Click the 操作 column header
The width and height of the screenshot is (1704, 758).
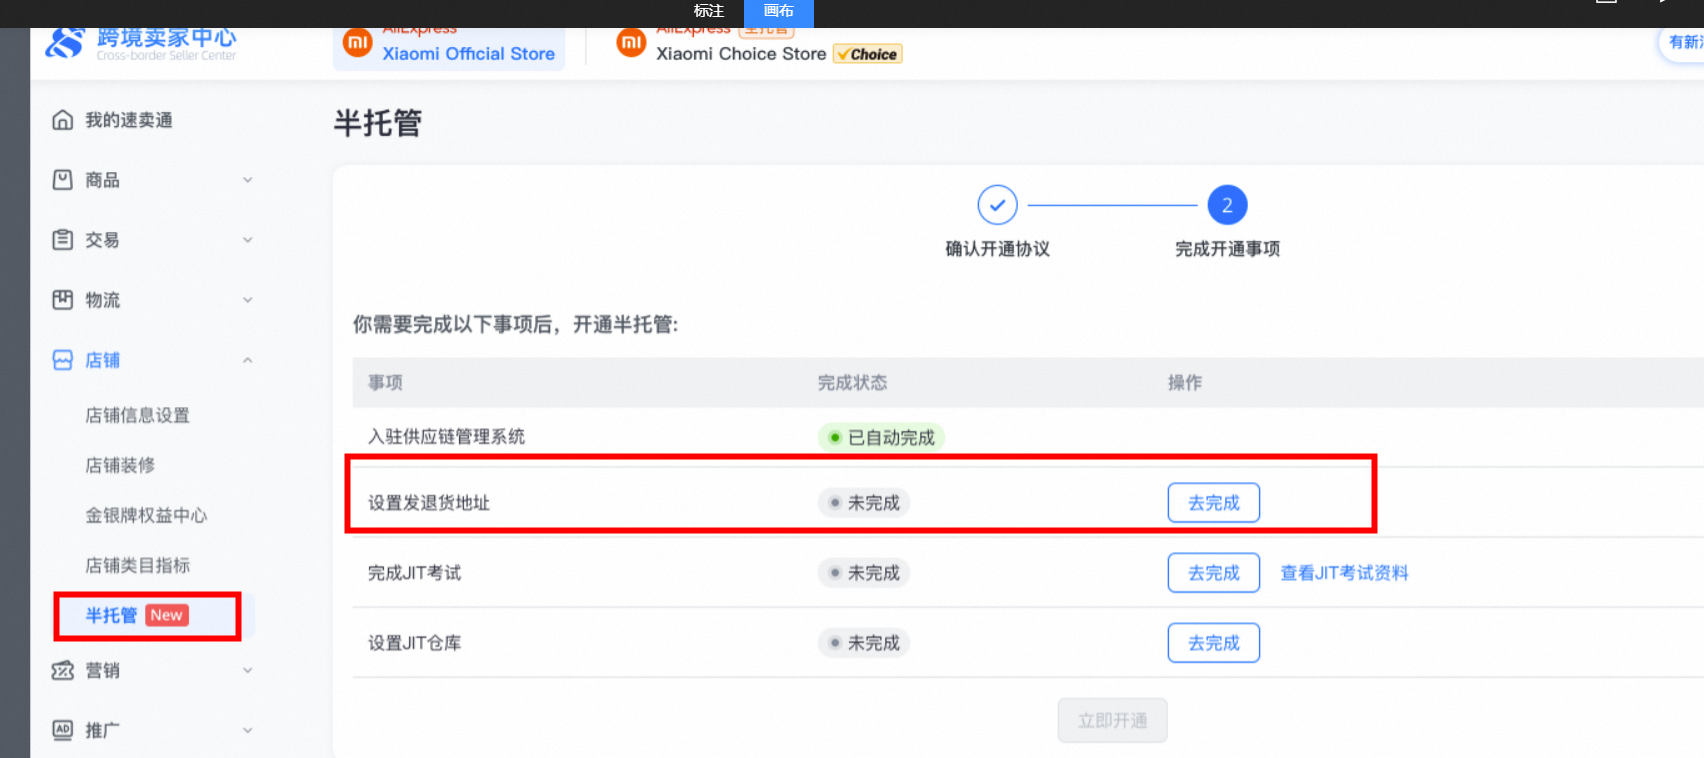coord(1185,382)
